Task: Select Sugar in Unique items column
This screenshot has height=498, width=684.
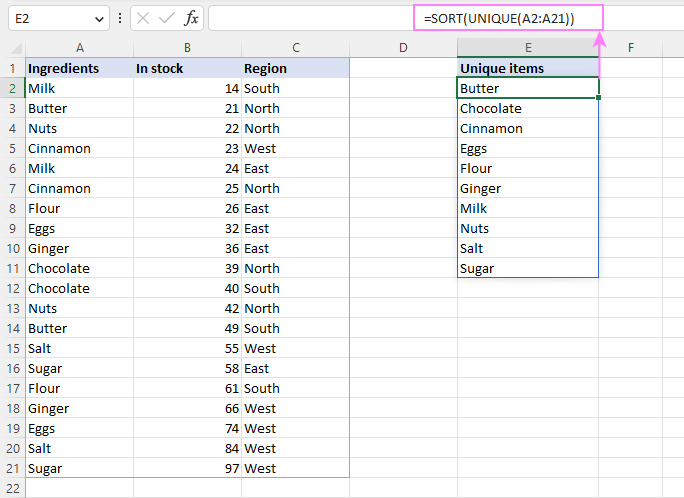Action: click(528, 269)
